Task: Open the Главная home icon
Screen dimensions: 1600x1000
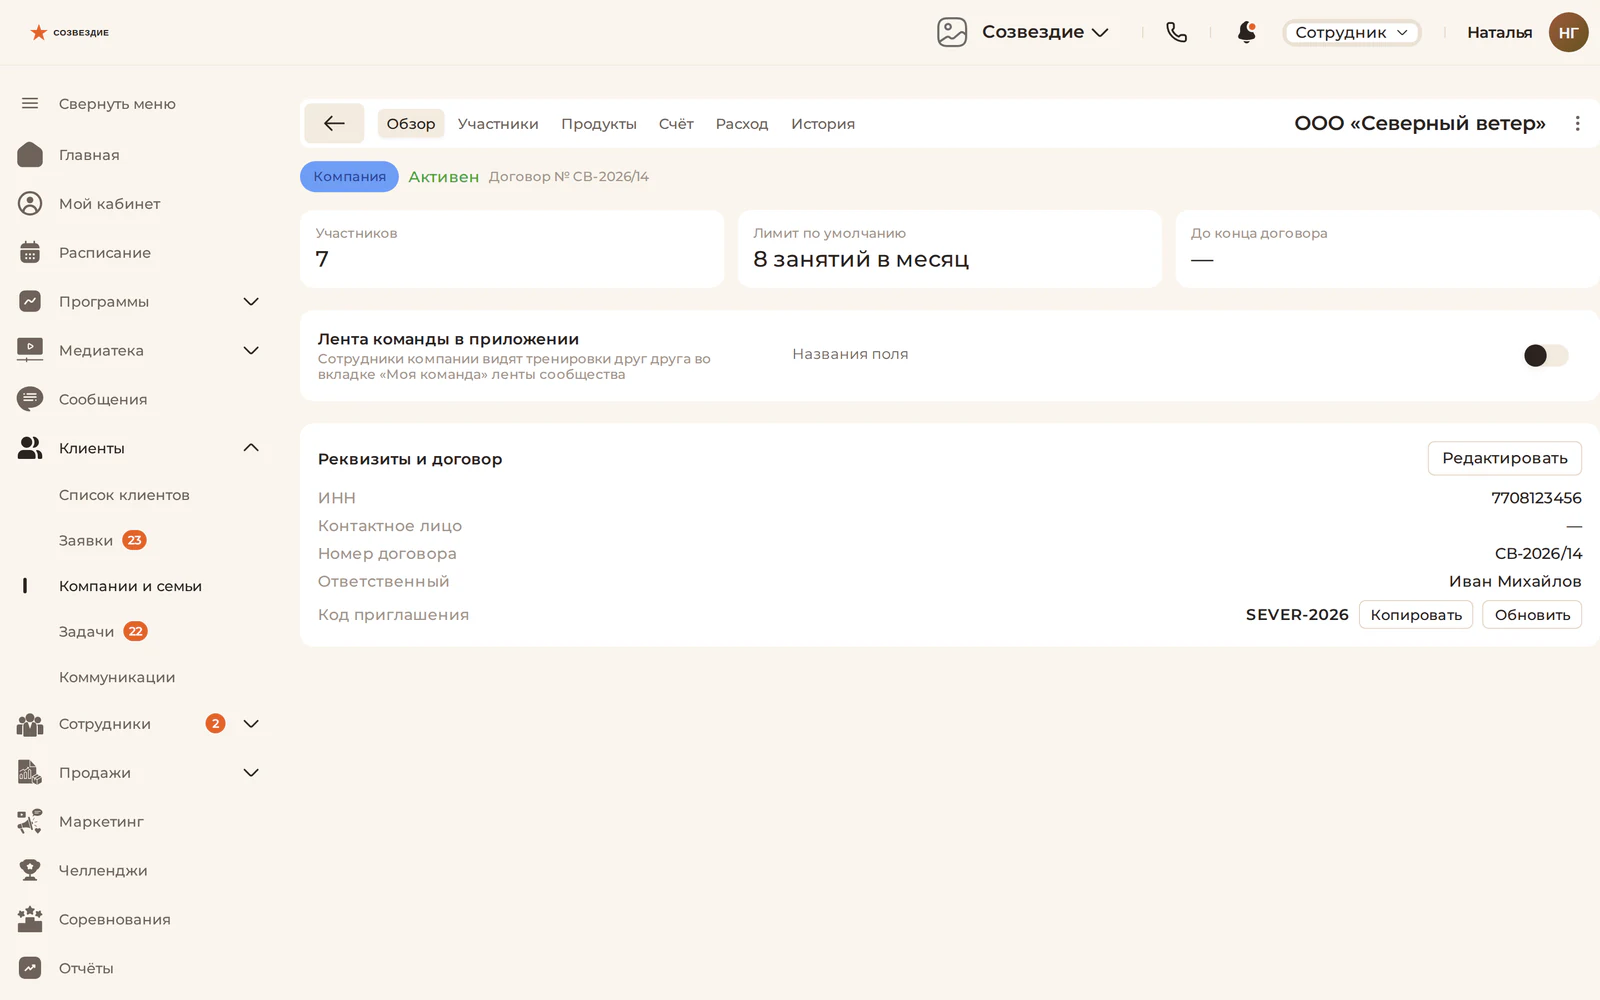Action: (30, 155)
